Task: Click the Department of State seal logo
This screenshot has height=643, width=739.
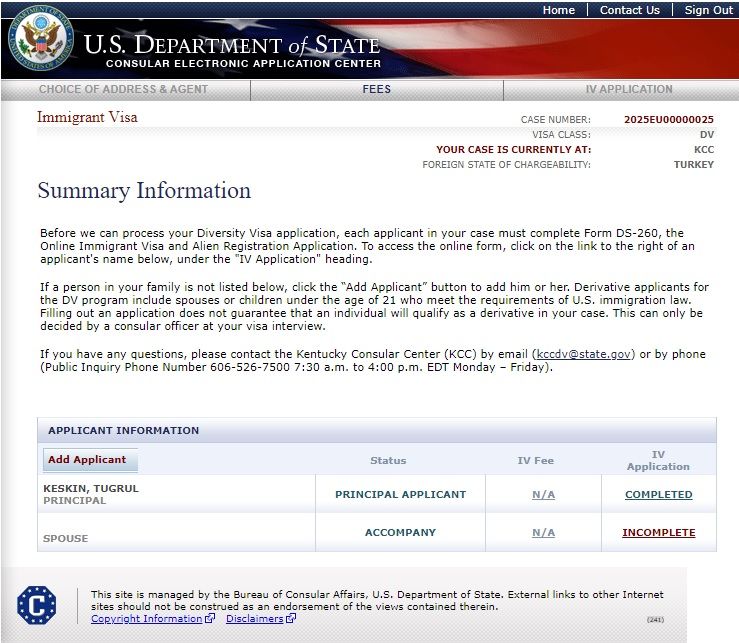Action: point(41,40)
